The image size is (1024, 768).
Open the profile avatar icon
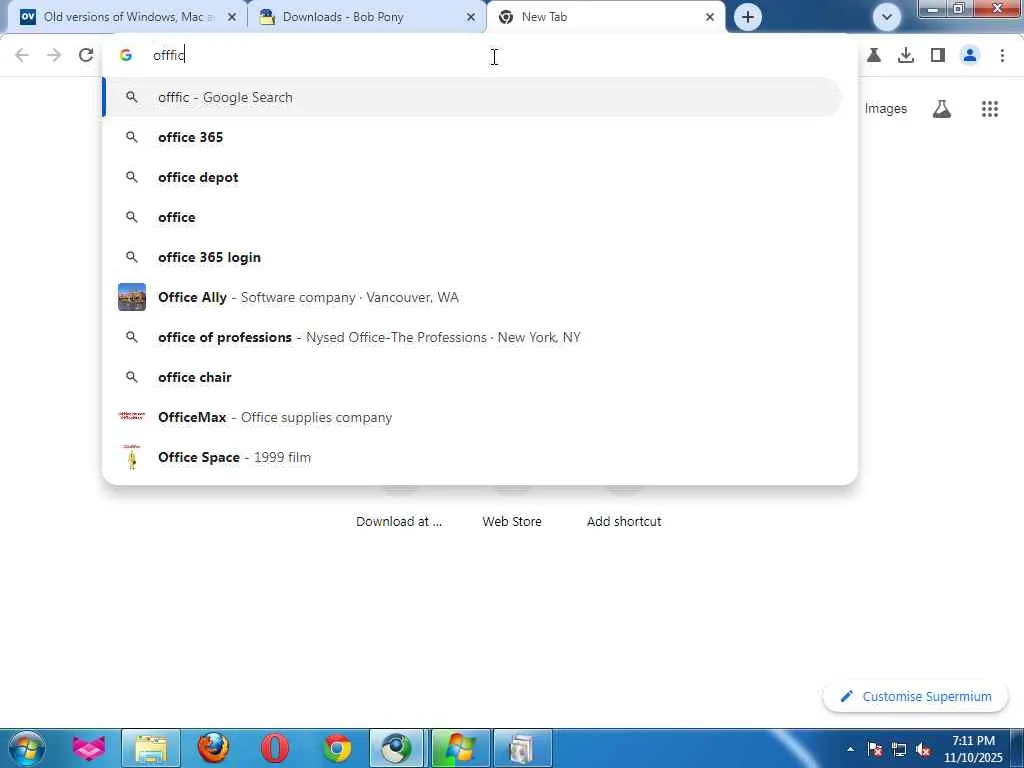pos(970,56)
